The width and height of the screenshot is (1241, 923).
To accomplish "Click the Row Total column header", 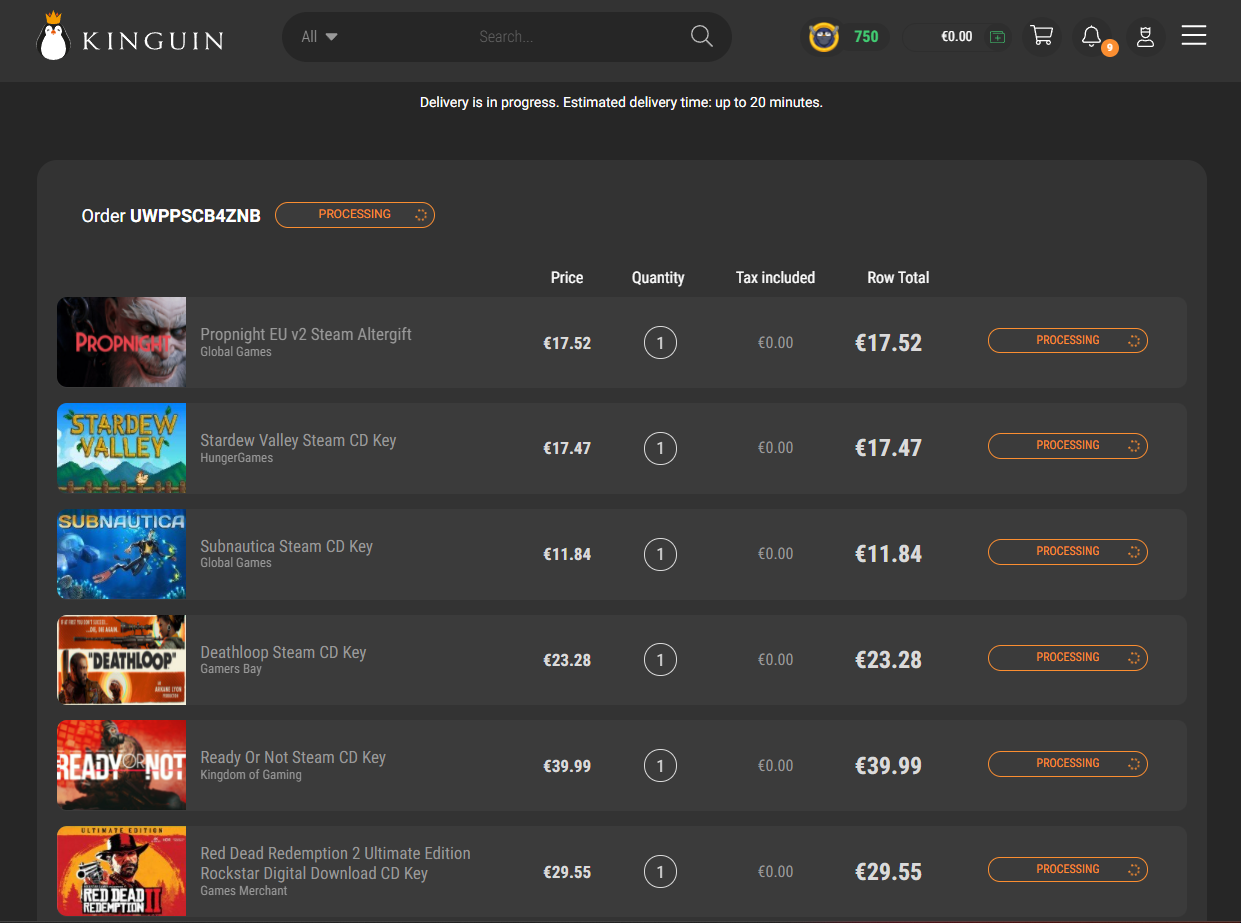I will tap(898, 278).
